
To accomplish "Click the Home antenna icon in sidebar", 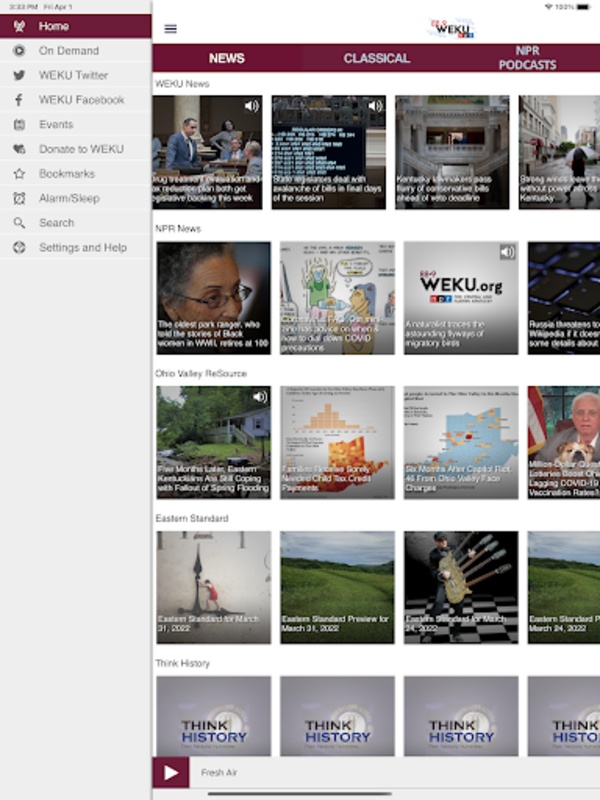I will (19, 26).
